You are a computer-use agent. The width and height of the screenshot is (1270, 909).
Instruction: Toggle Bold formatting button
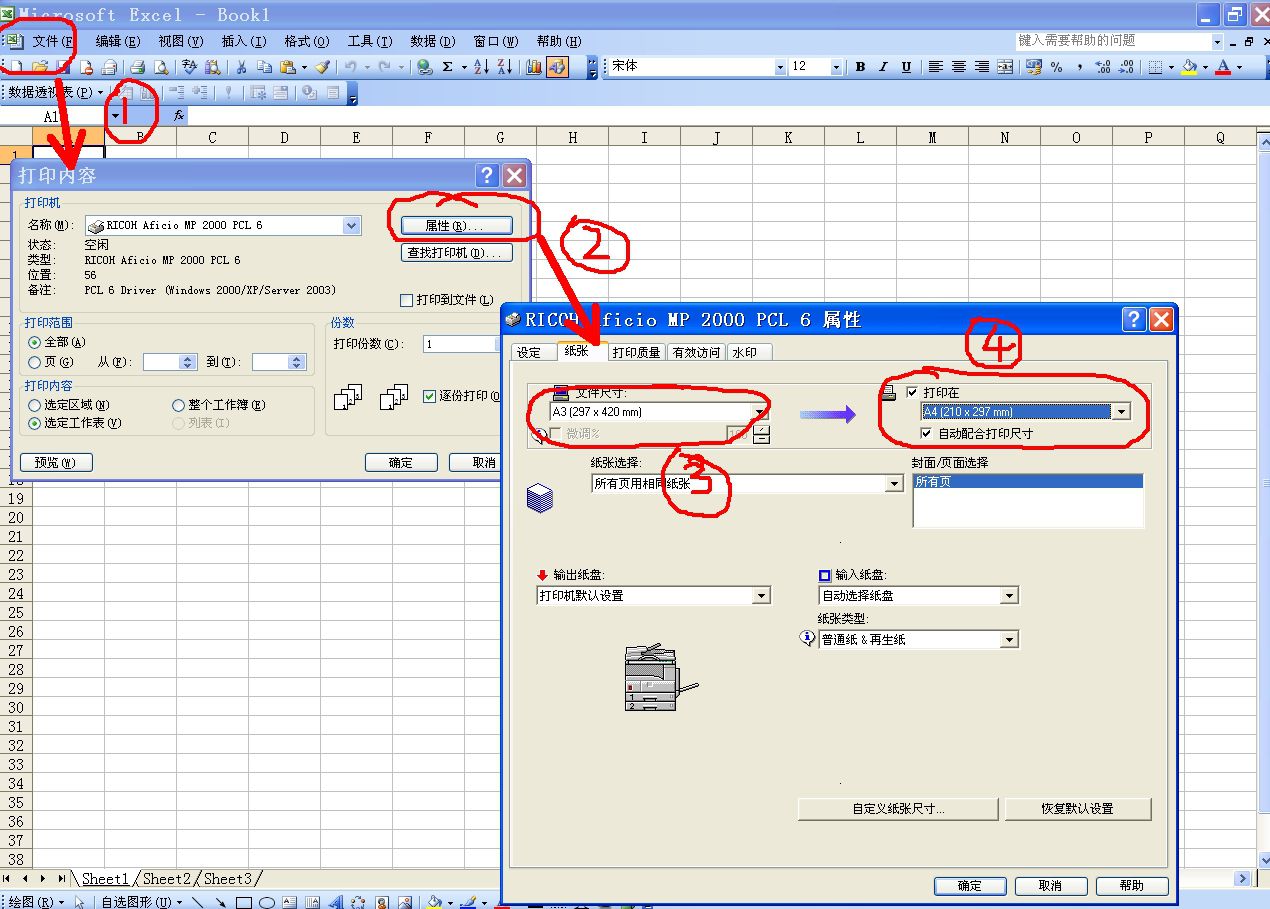click(x=860, y=67)
